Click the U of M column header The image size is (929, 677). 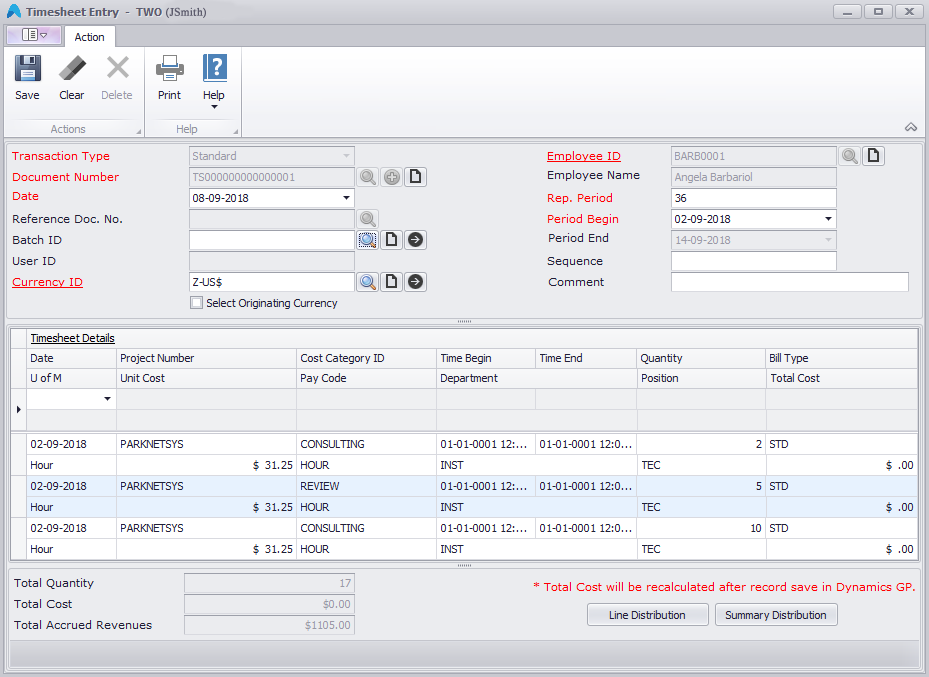pyautogui.click(x=72, y=378)
